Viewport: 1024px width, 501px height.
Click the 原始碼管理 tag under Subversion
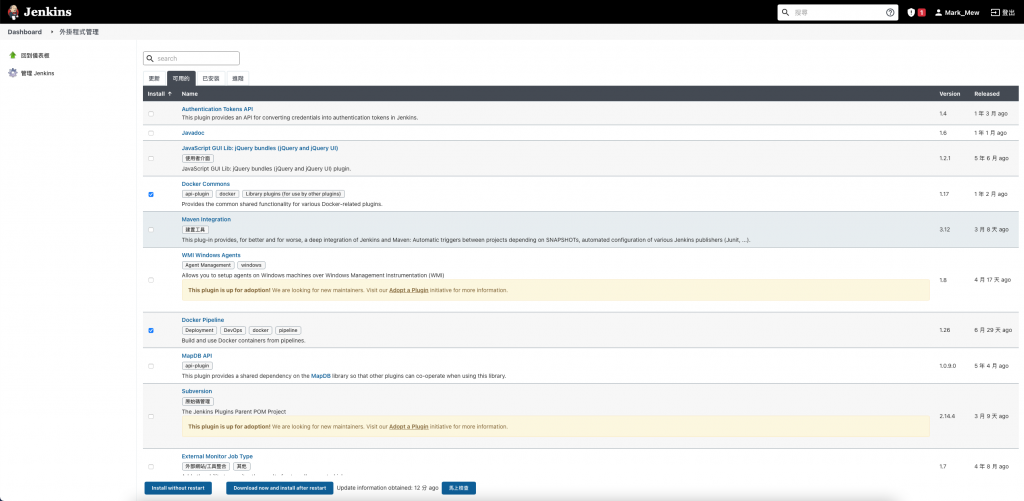click(198, 402)
